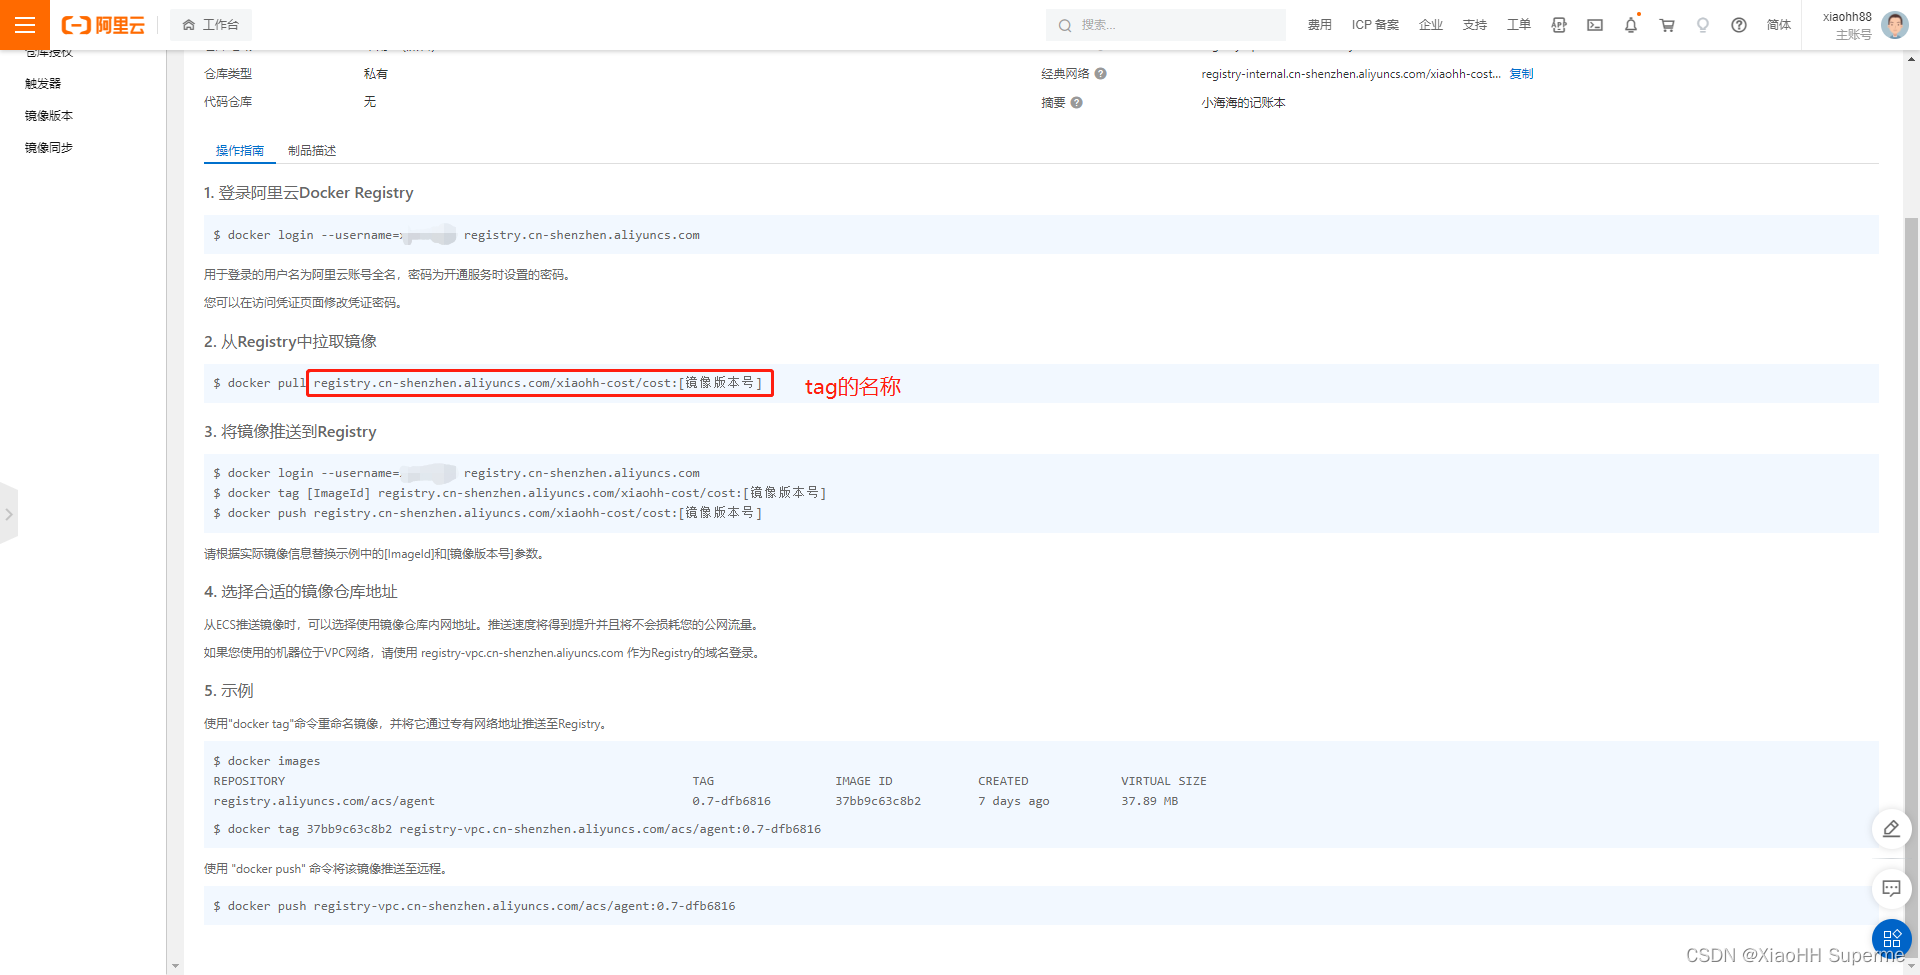1920x975 pixels.
Task: Open the feedback chat floating button
Action: tap(1891, 888)
